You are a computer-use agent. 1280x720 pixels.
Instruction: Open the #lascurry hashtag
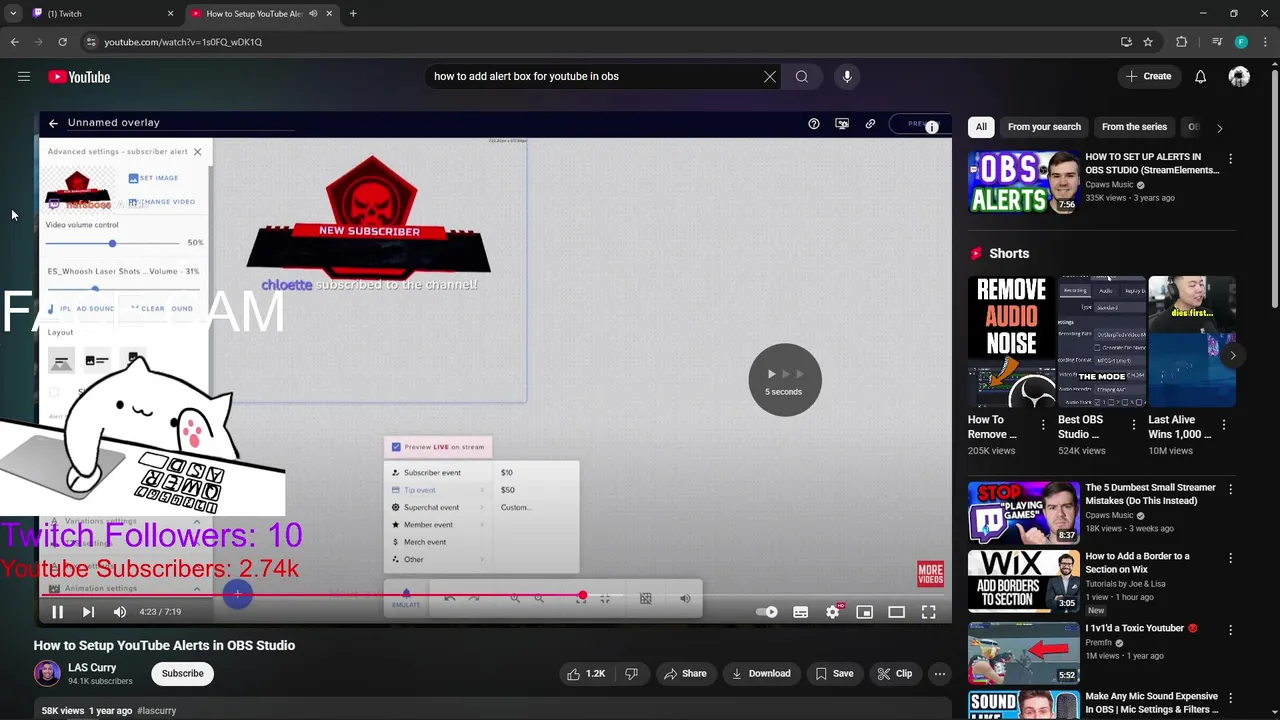coord(157,711)
